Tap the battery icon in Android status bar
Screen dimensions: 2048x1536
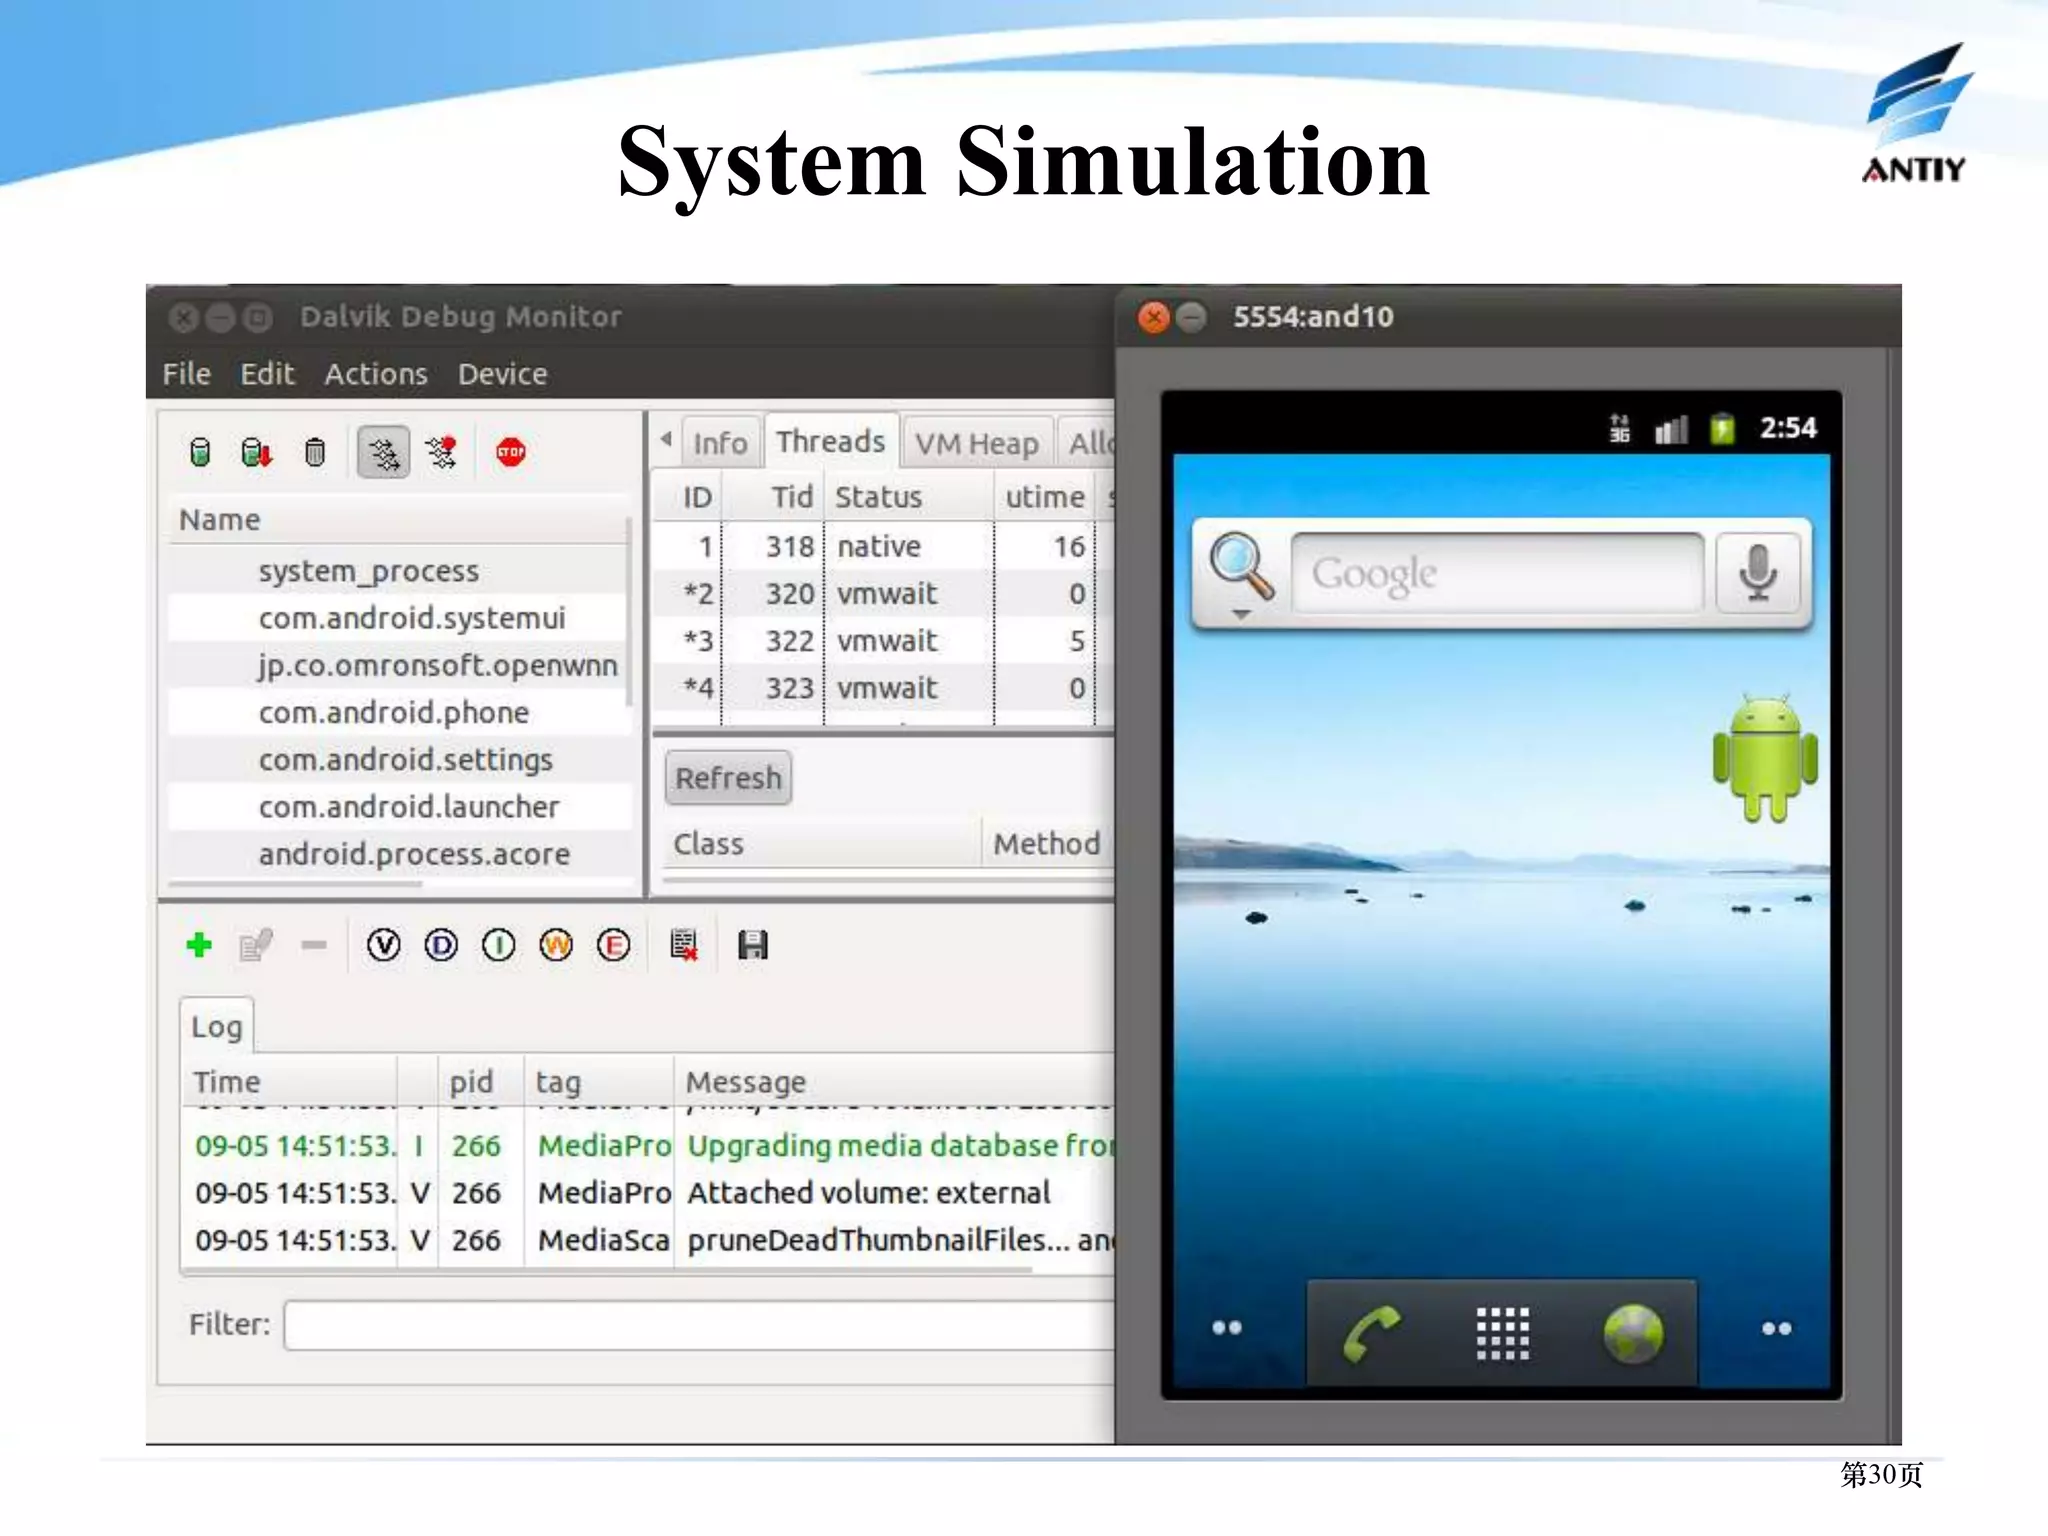point(1722,428)
